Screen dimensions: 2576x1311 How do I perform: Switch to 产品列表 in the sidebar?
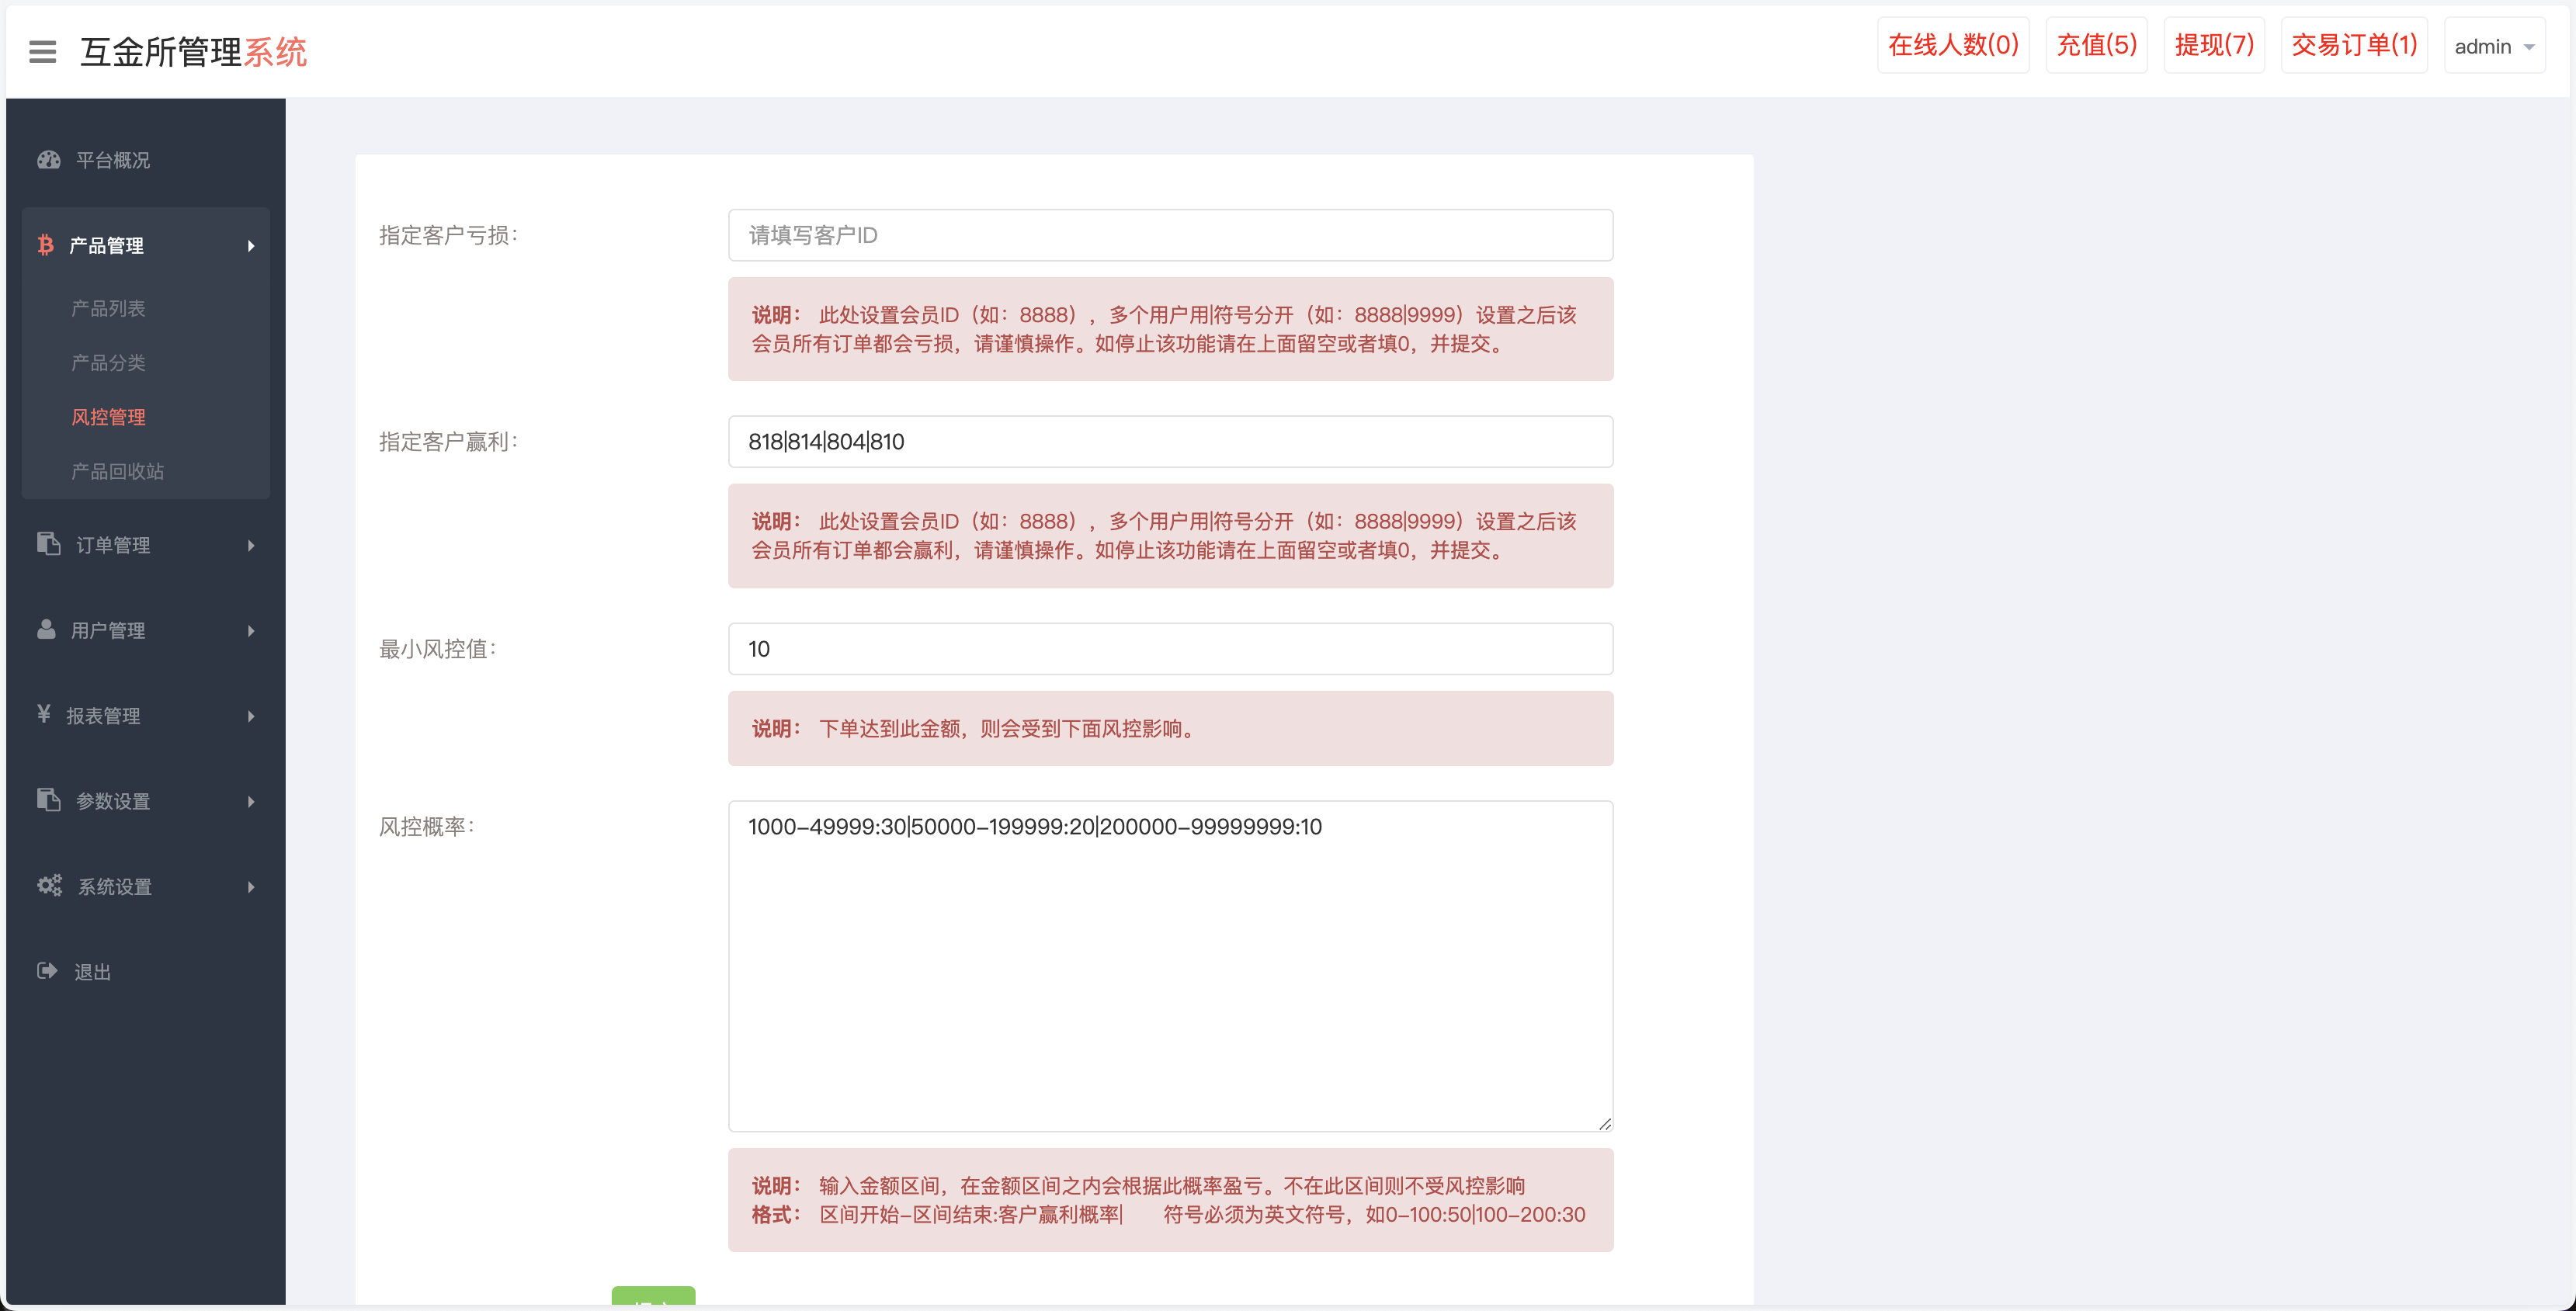click(x=108, y=308)
